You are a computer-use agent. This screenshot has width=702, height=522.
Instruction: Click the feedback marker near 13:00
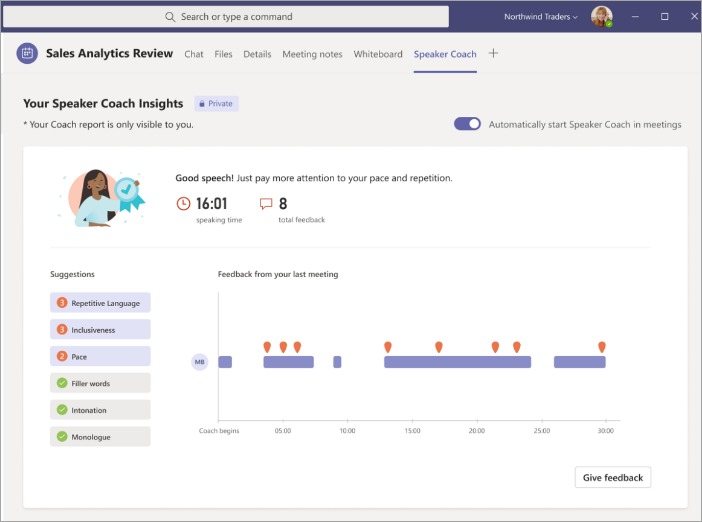coord(388,347)
